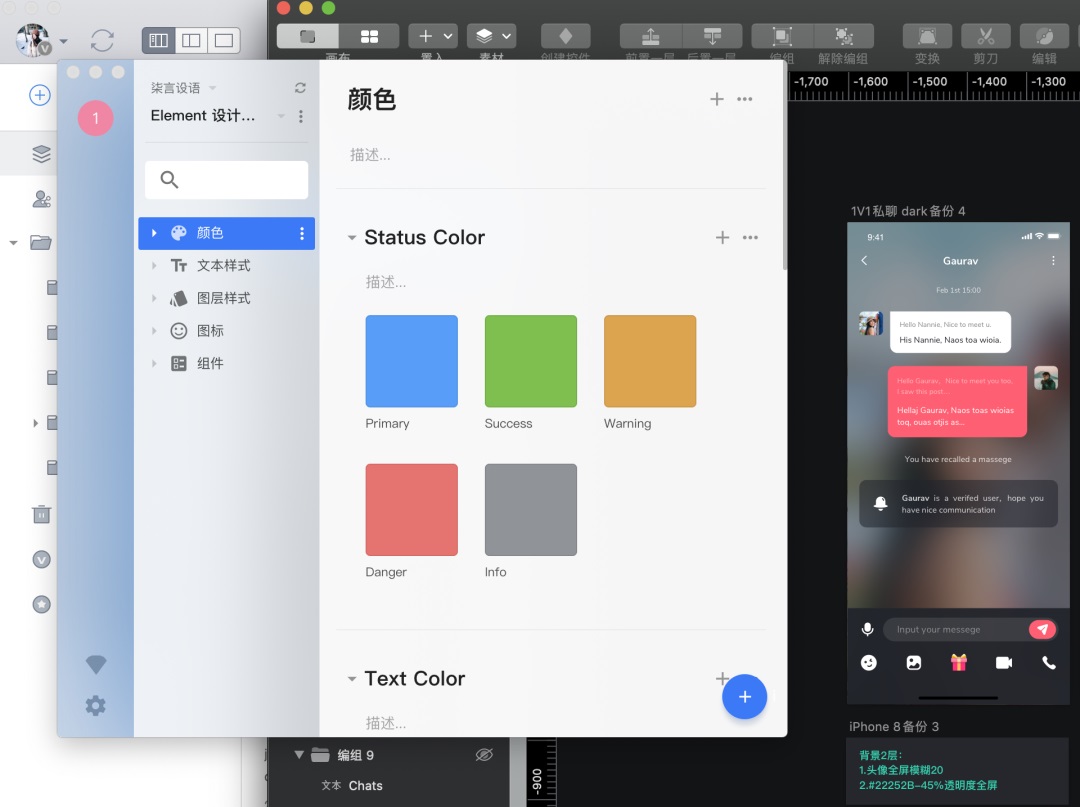The height and width of the screenshot is (807, 1080).
Task: Click the bring forward toolbar button
Action: (651, 36)
